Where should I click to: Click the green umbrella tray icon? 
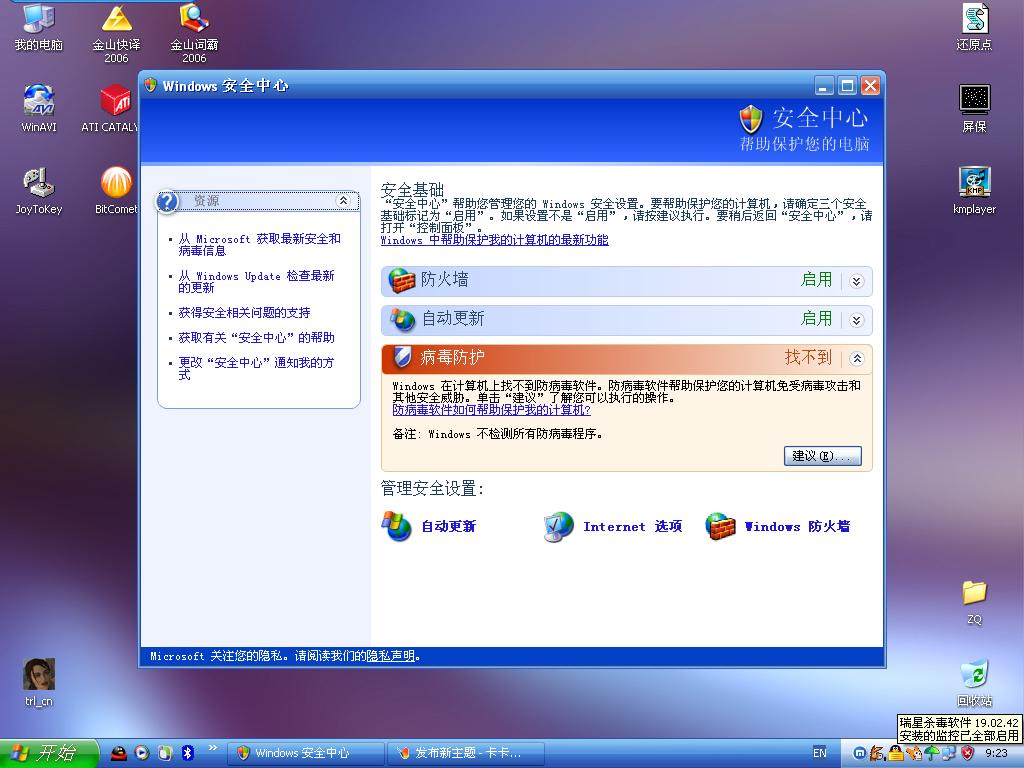click(x=932, y=753)
